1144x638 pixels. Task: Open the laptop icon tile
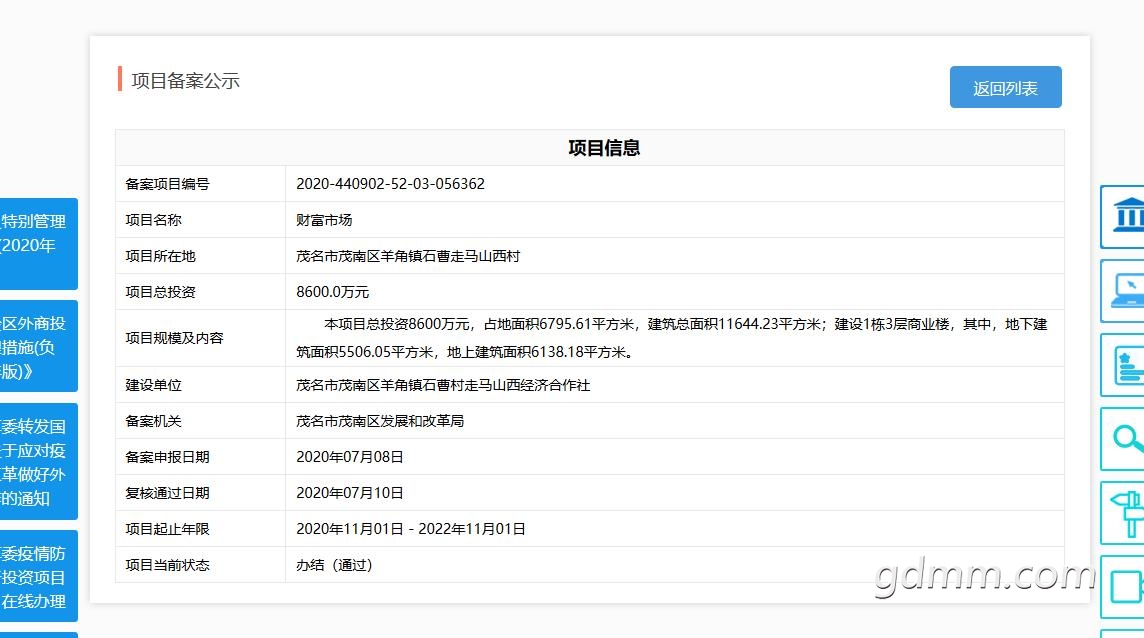1122,291
